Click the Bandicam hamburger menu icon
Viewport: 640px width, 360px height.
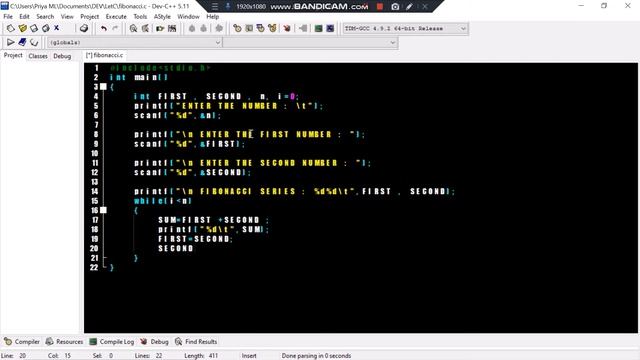[x=215, y=7]
